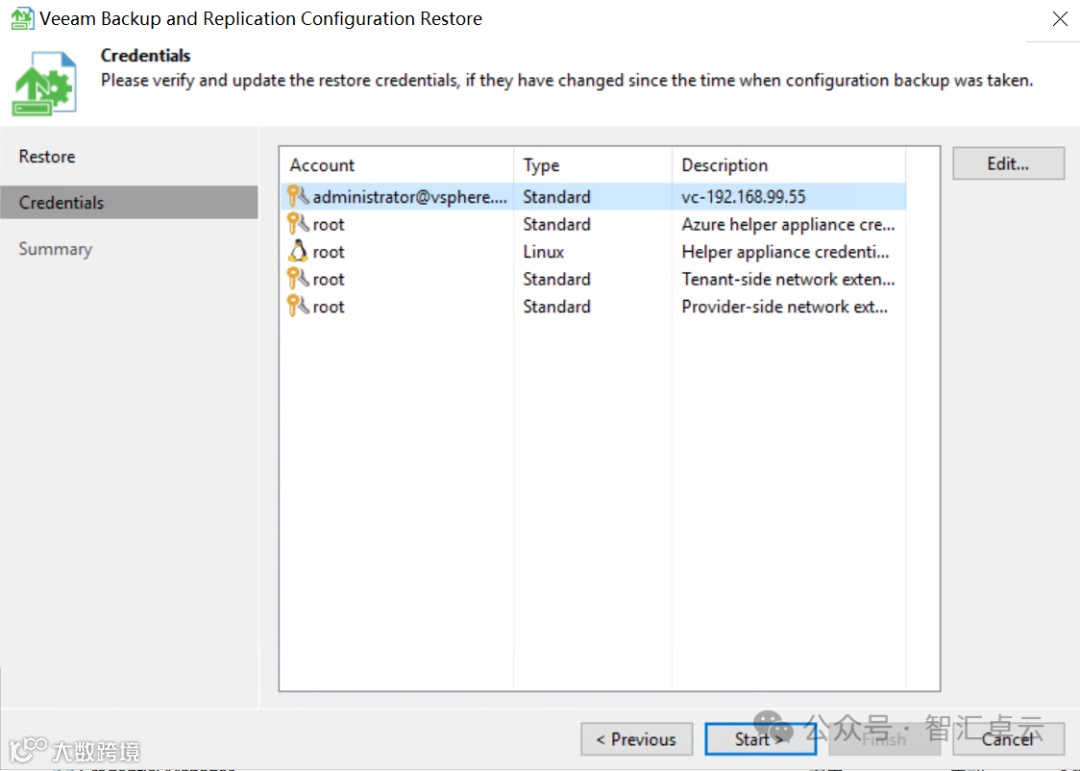Click the Edit... button
Image resolution: width=1080 pixels, height=771 pixels.
point(1008,163)
